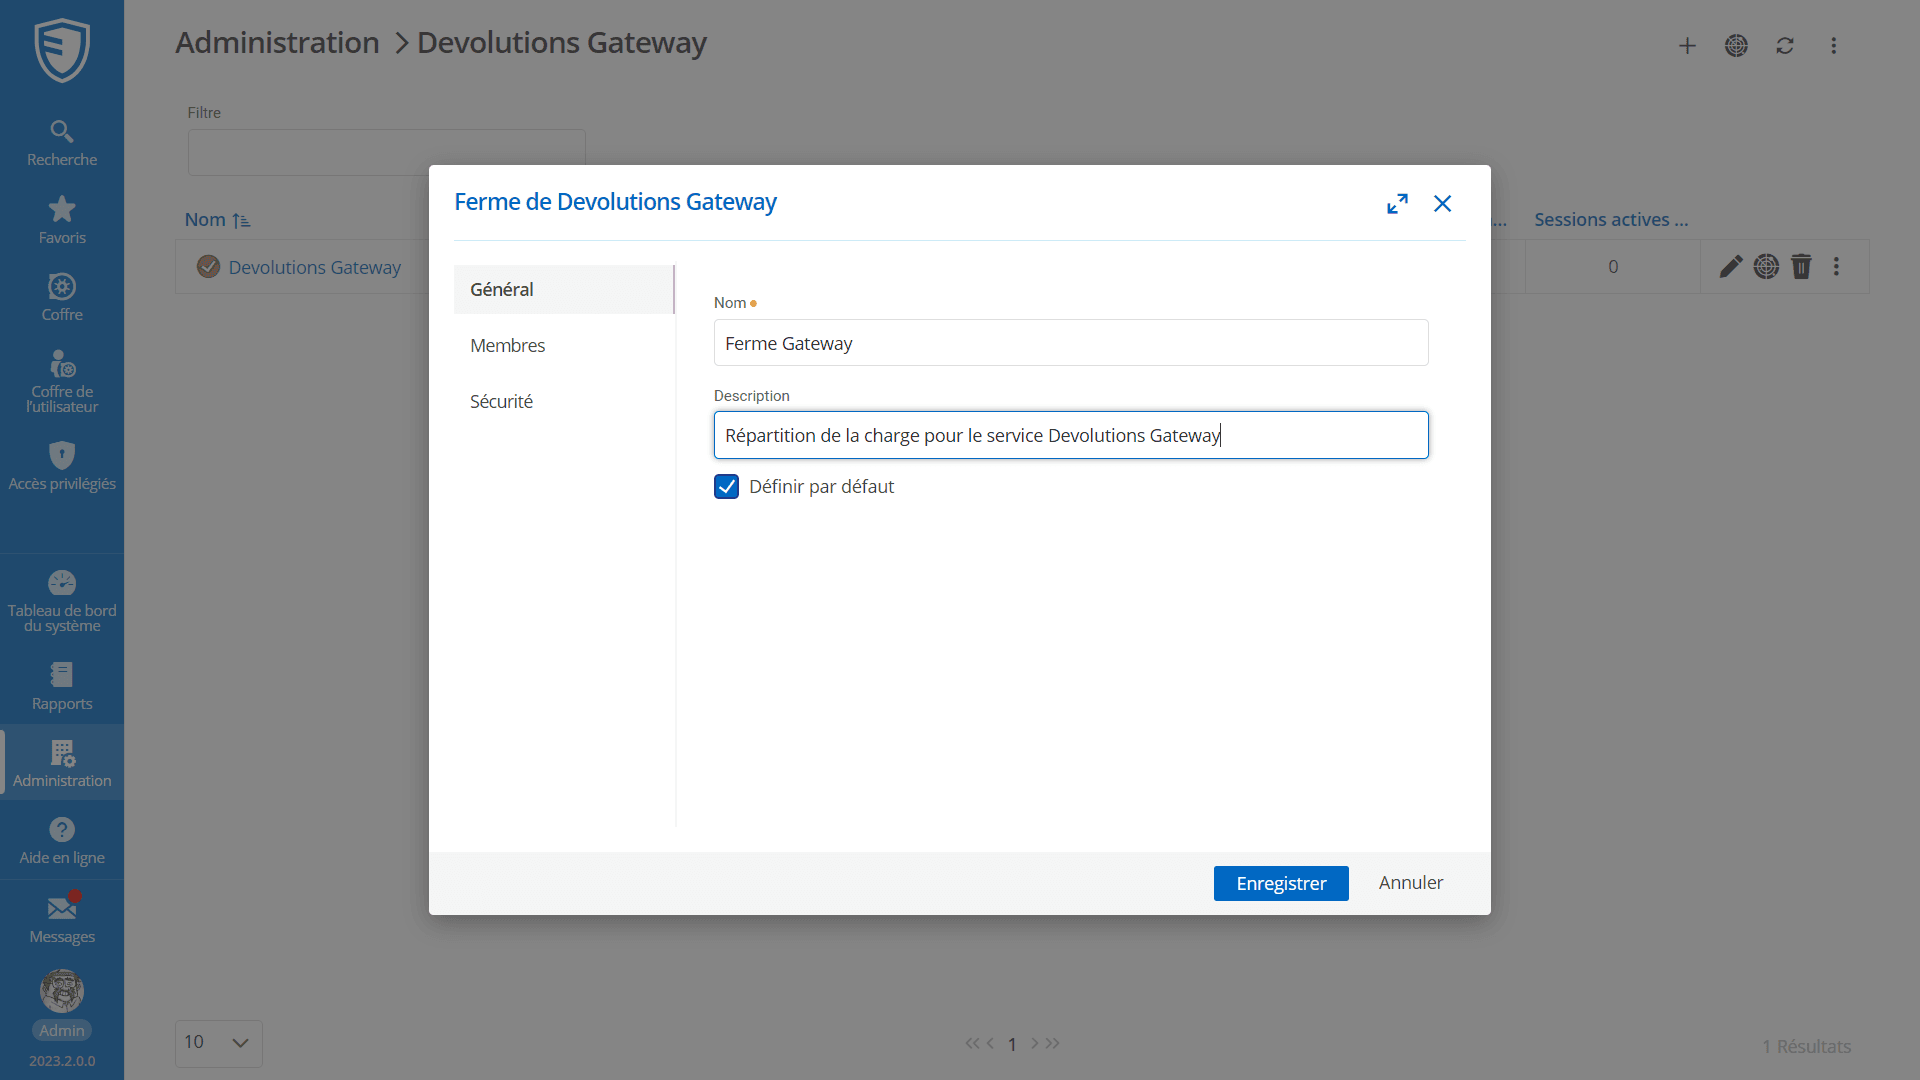Open the page size dropdown showing 10
Screen dimensions: 1920x1080
tap(218, 1043)
